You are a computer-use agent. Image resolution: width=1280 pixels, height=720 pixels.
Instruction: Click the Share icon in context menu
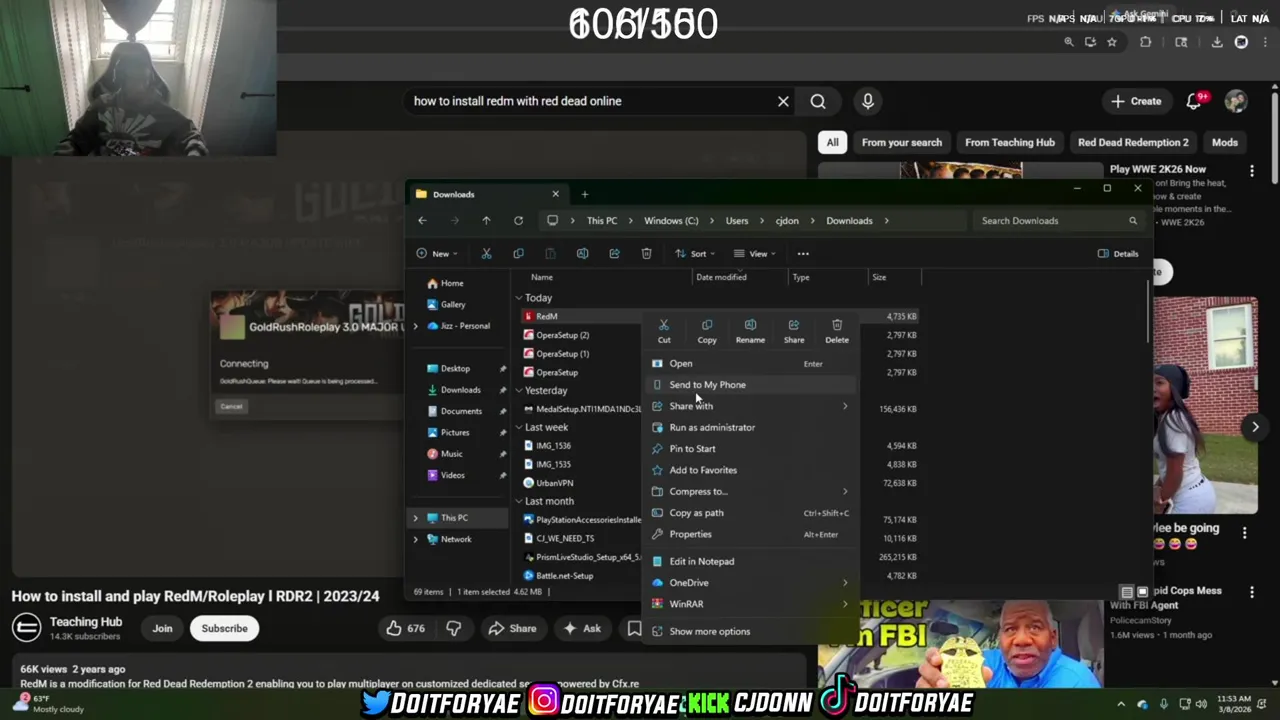click(x=793, y=331)
